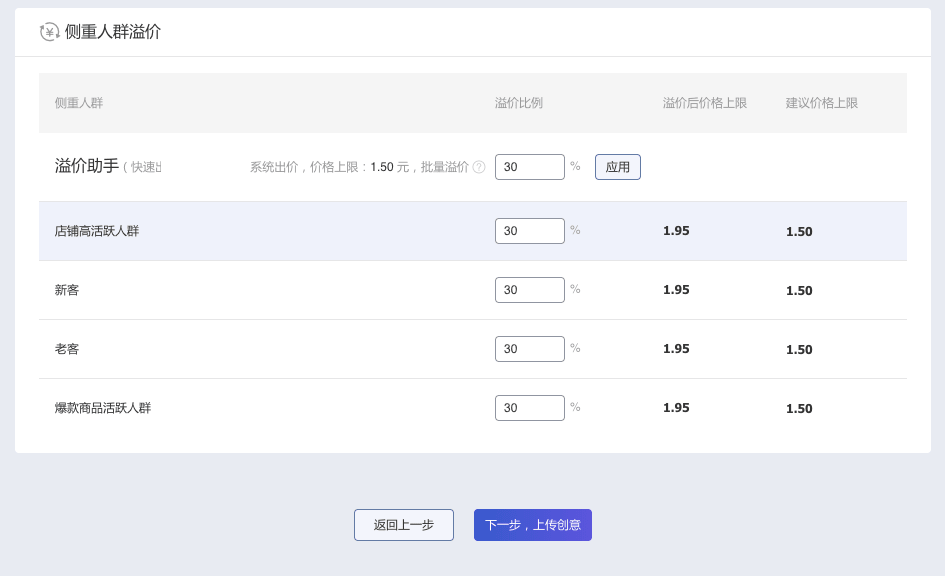Viewport: 945px width, 576px height.
Task: Click the 侧重人群溢价 section title
Action: [x=113, y=32]
